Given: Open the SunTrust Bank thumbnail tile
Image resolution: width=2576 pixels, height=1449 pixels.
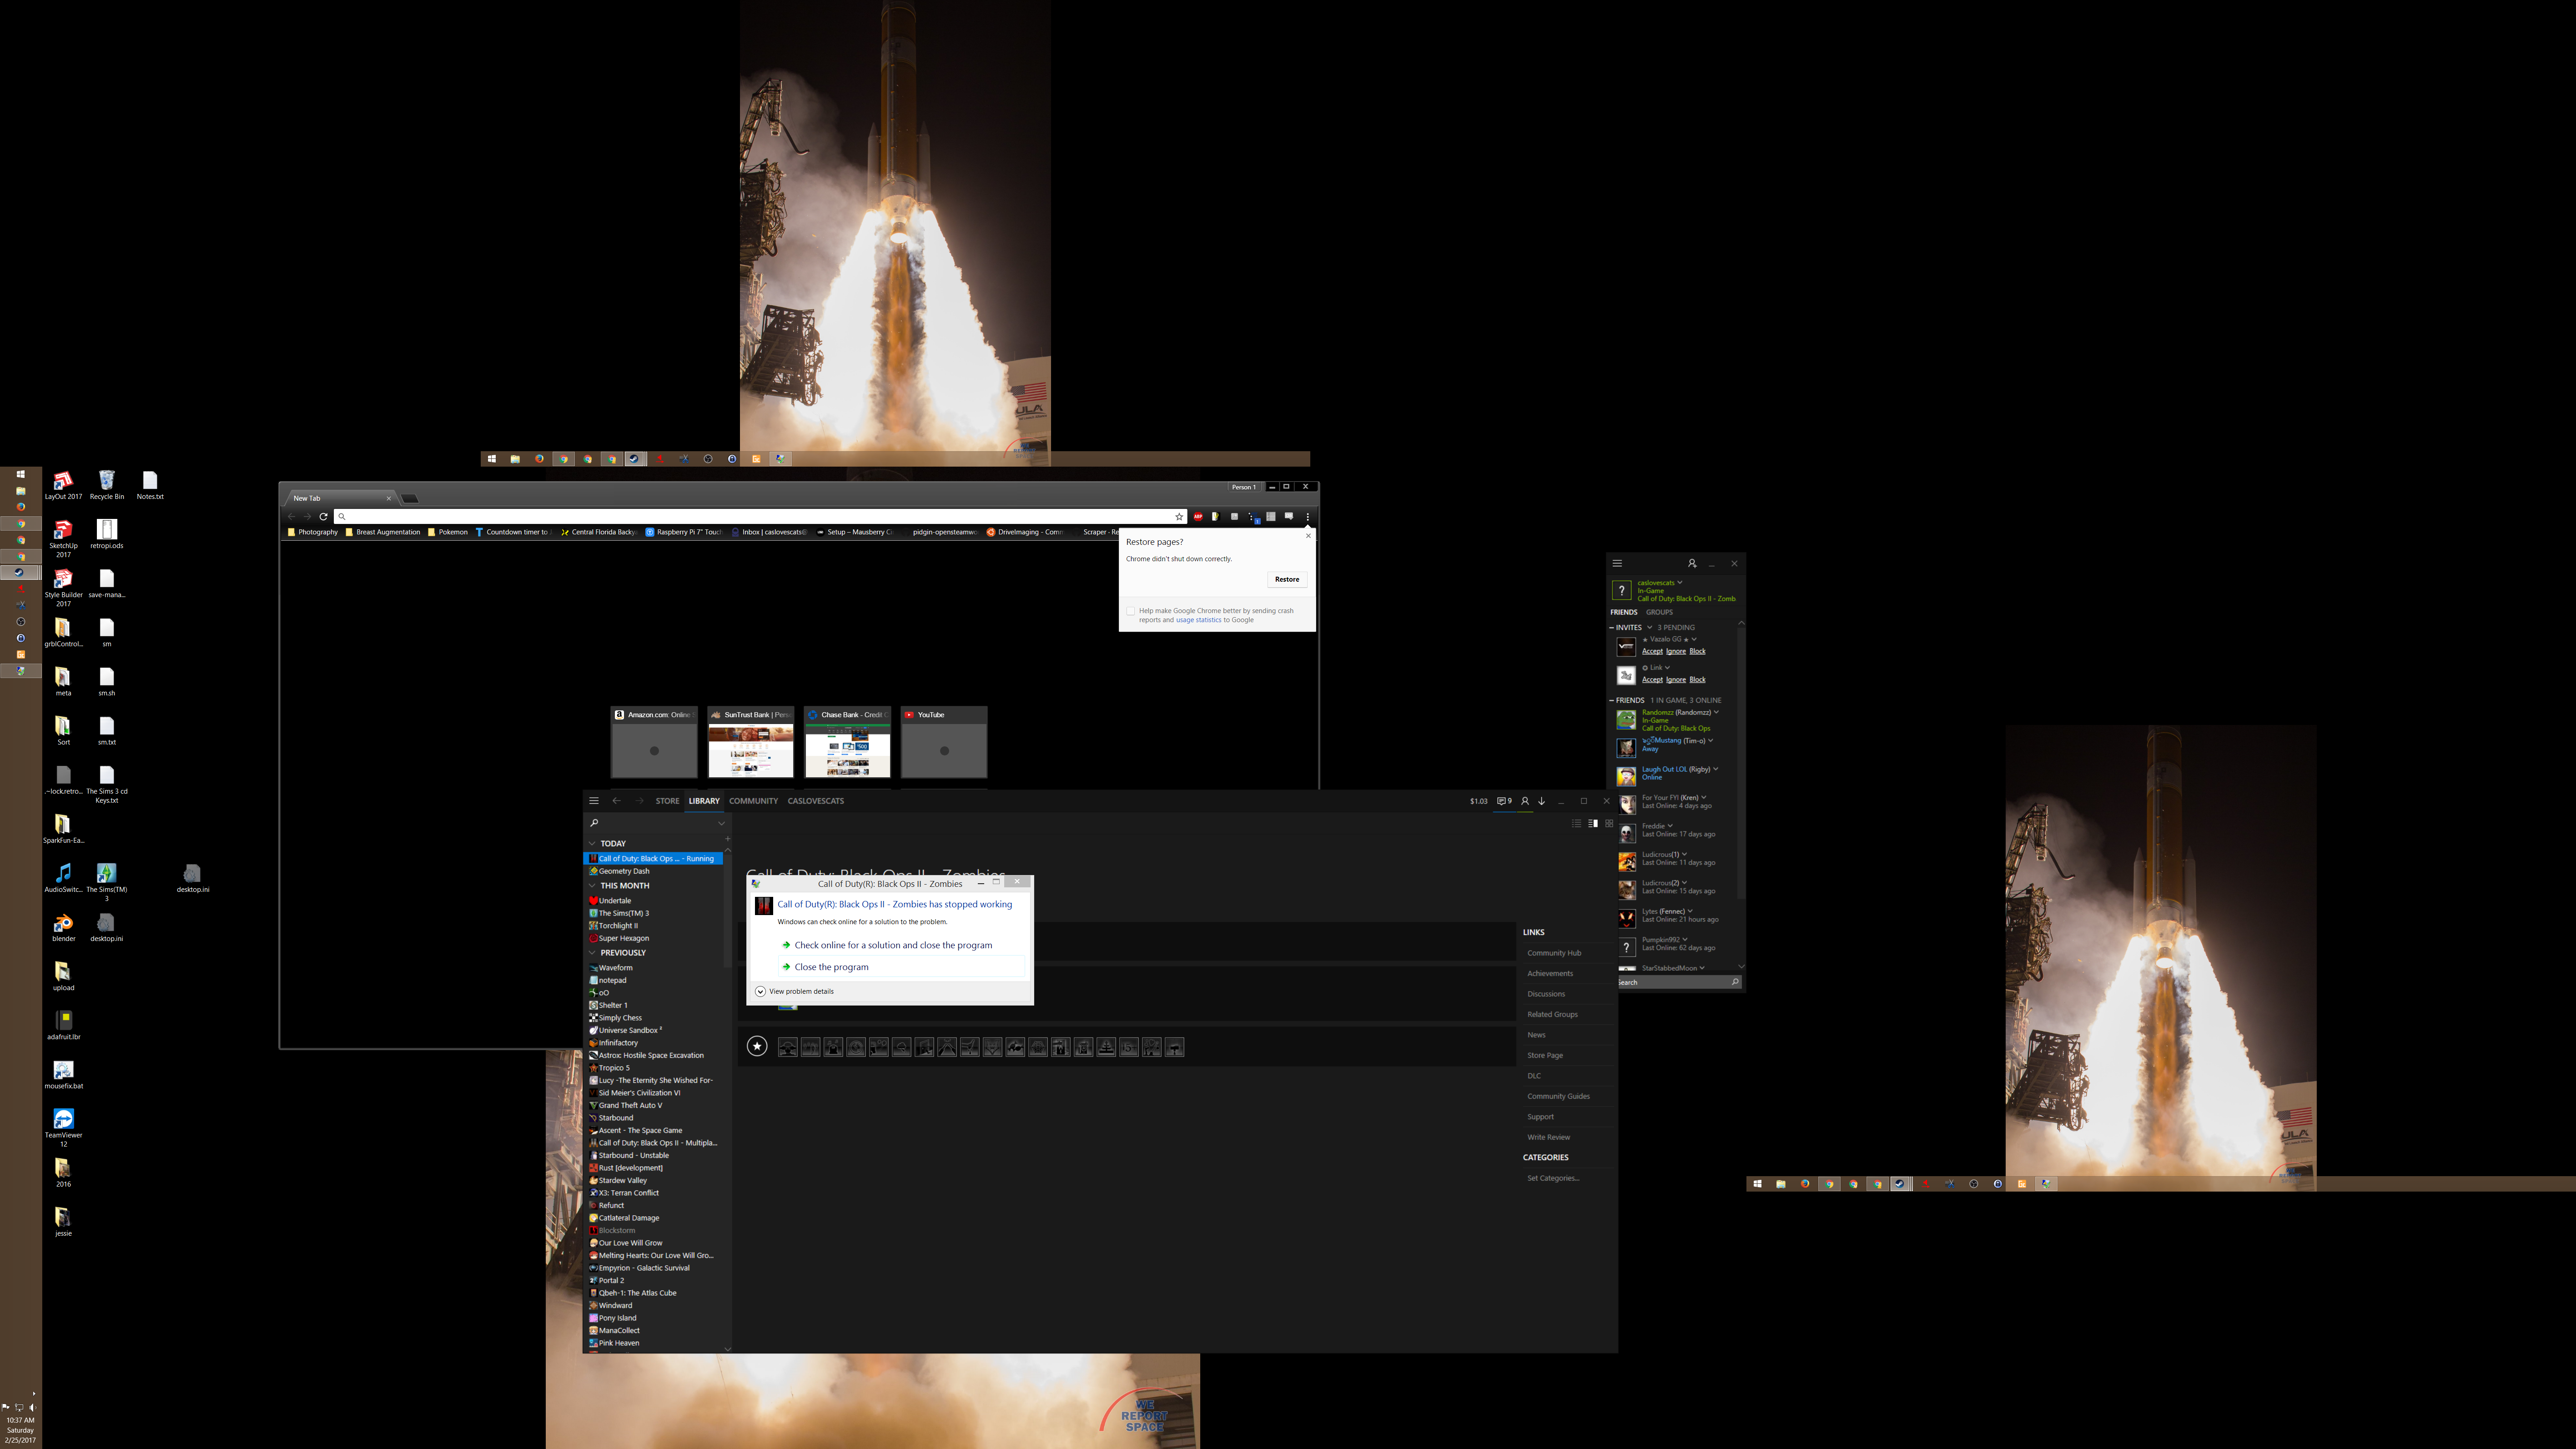Looking at the screenshot, I should click(751, 742).
